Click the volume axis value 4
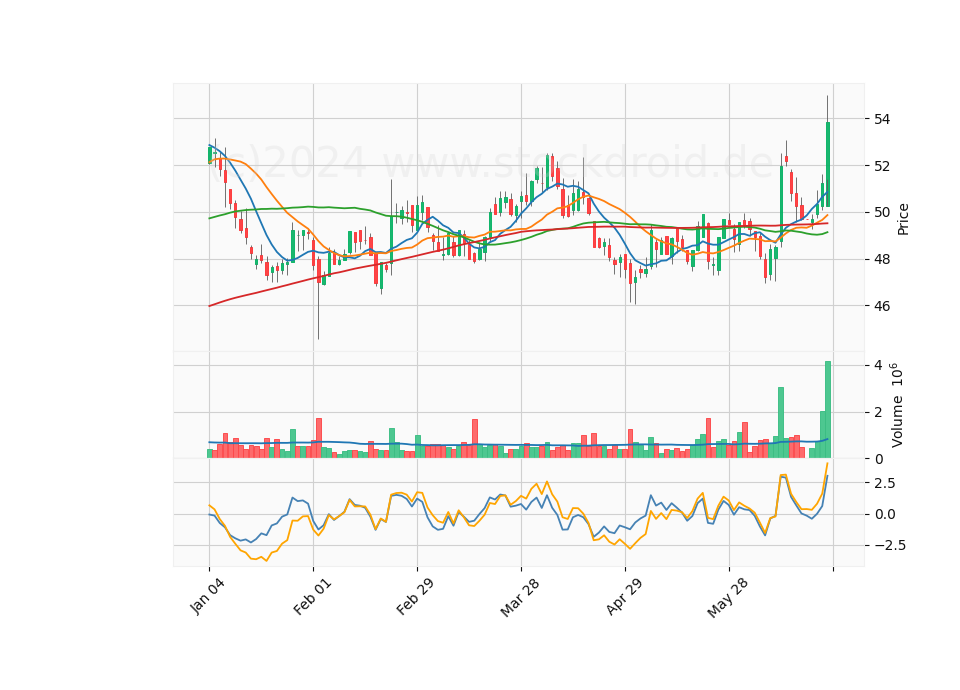The height and width of the screenshot is (690, 960). click(878, 366)
